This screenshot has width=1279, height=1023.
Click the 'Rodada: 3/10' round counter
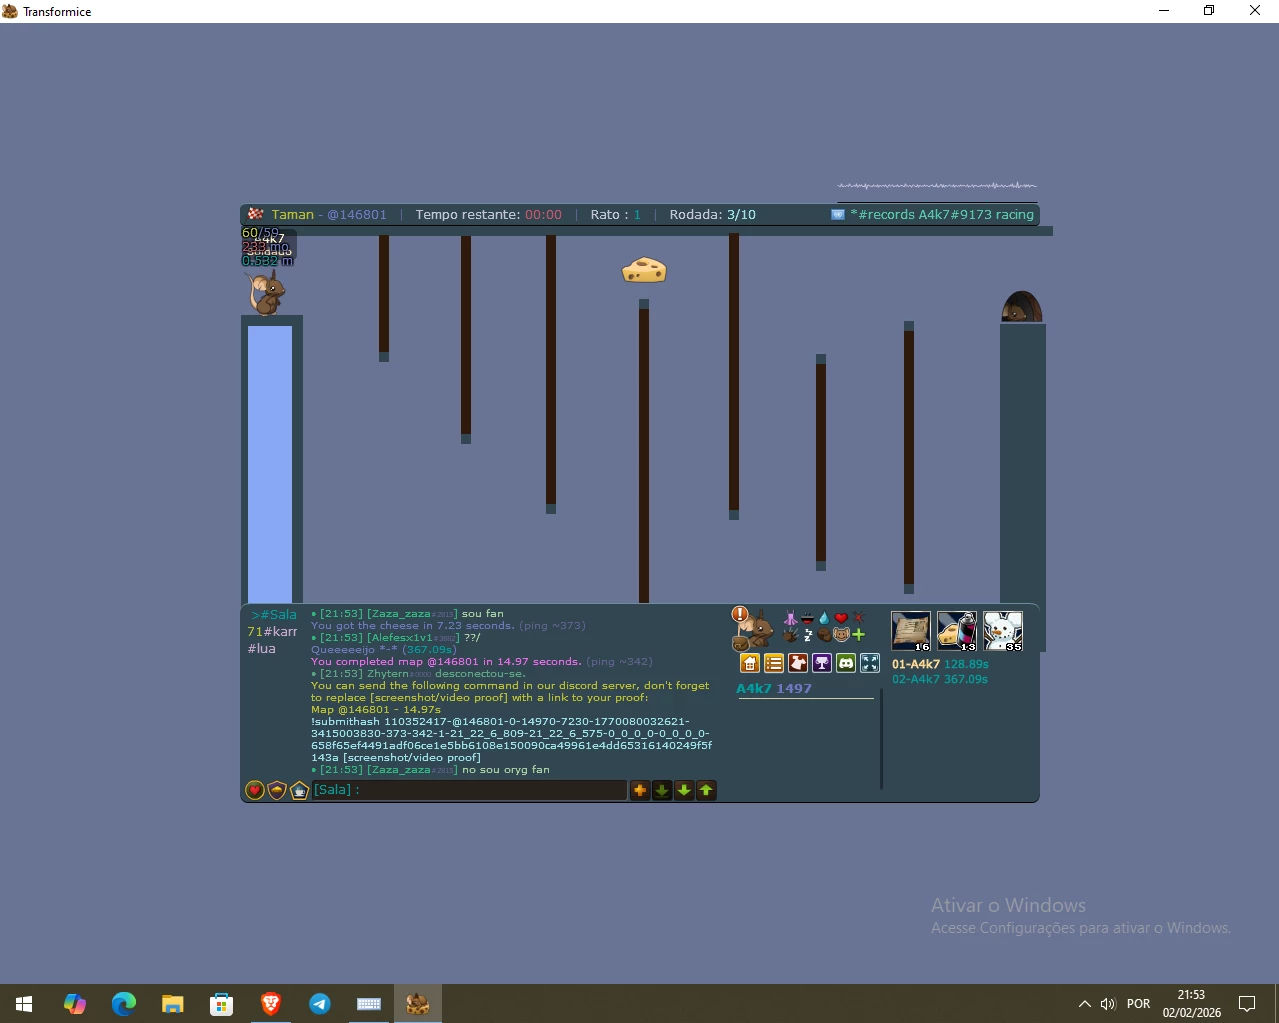712,215
